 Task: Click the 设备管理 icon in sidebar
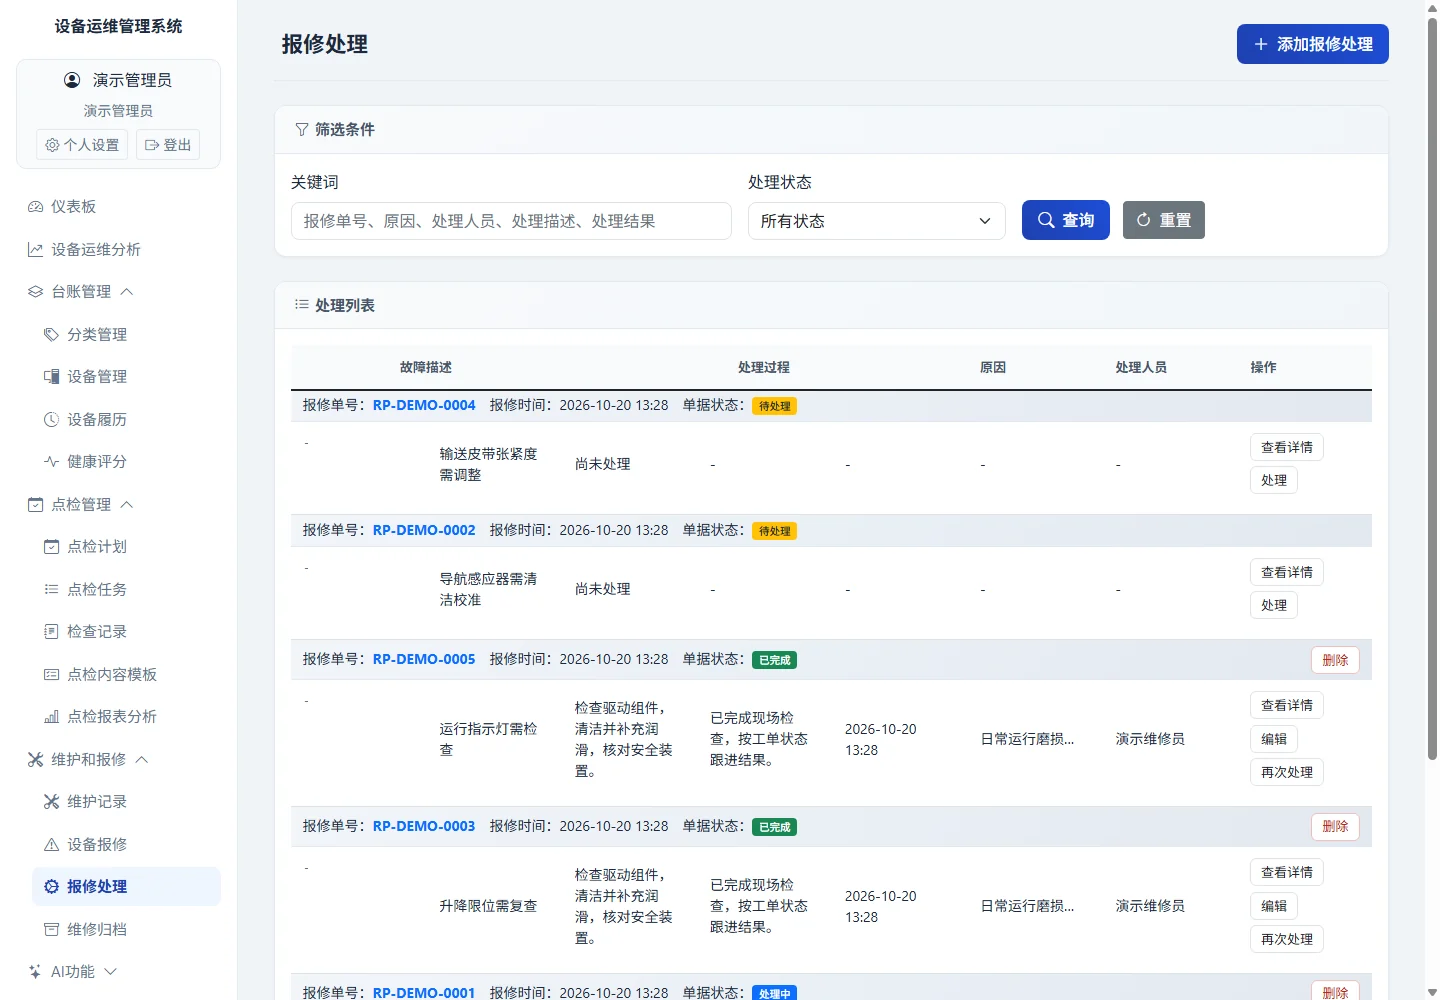51,377
